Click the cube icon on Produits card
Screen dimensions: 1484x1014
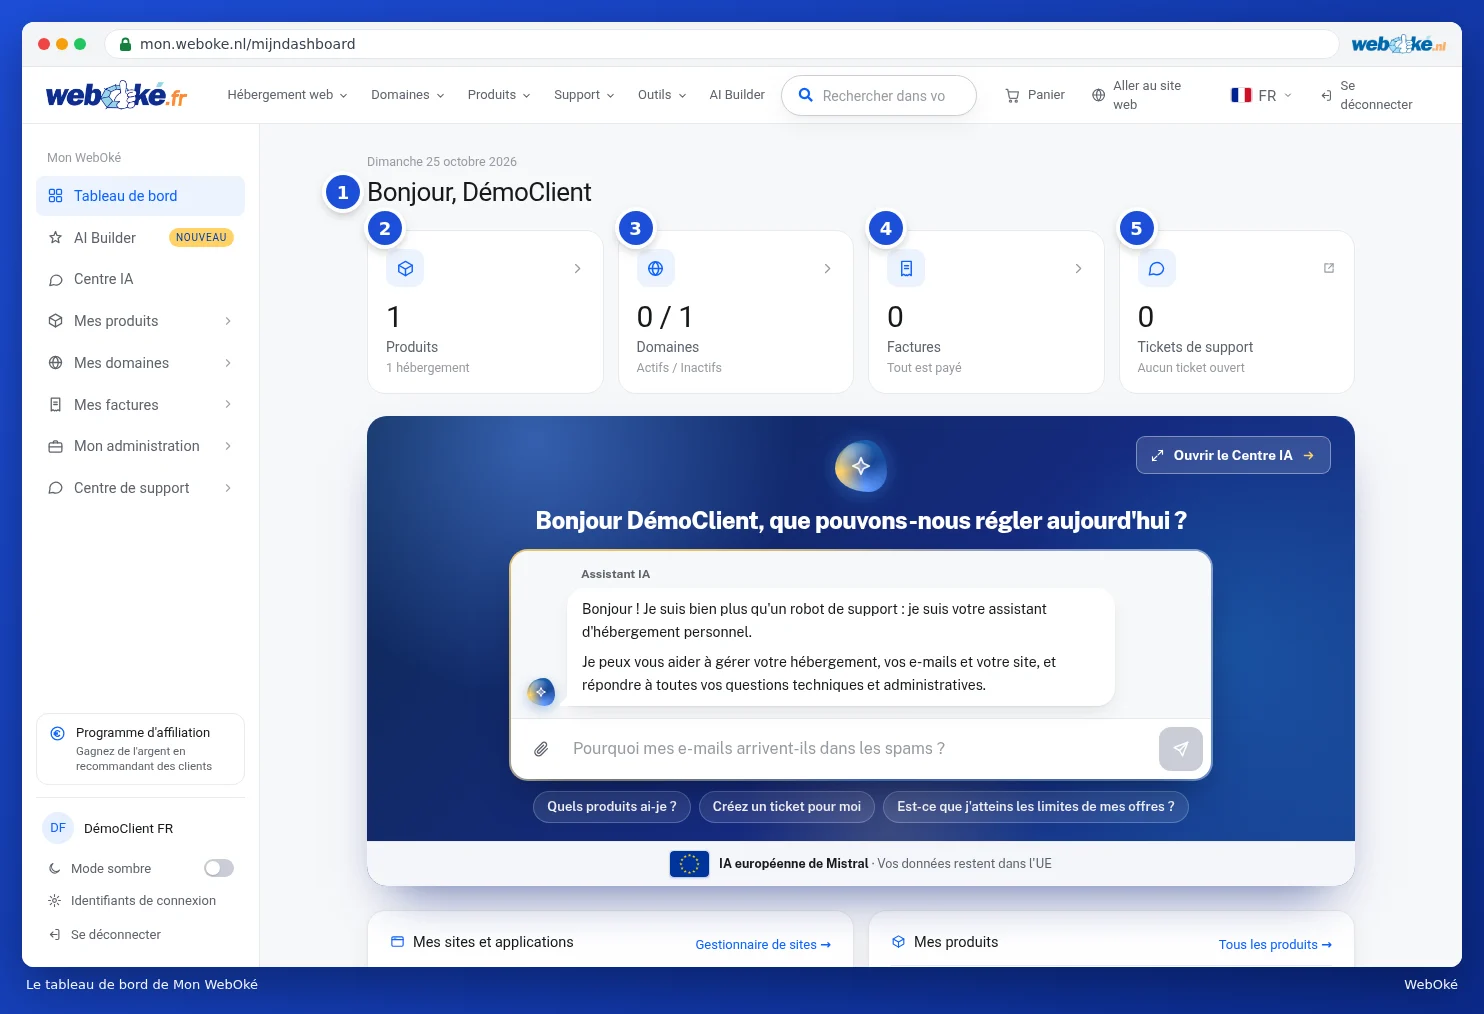(405, 268)
